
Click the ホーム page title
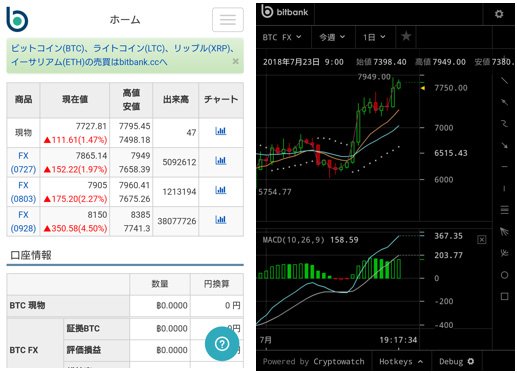tap(125, 20)
